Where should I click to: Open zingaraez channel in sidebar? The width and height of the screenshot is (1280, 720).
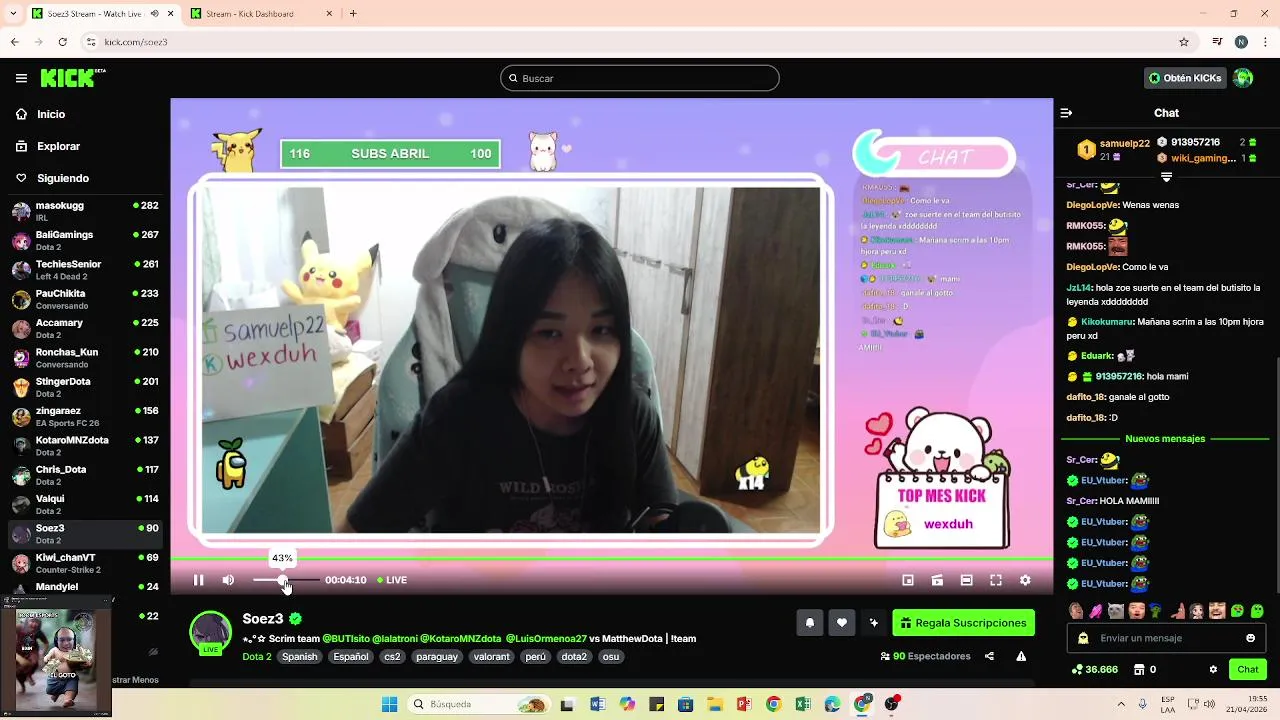tap(85, 416)
